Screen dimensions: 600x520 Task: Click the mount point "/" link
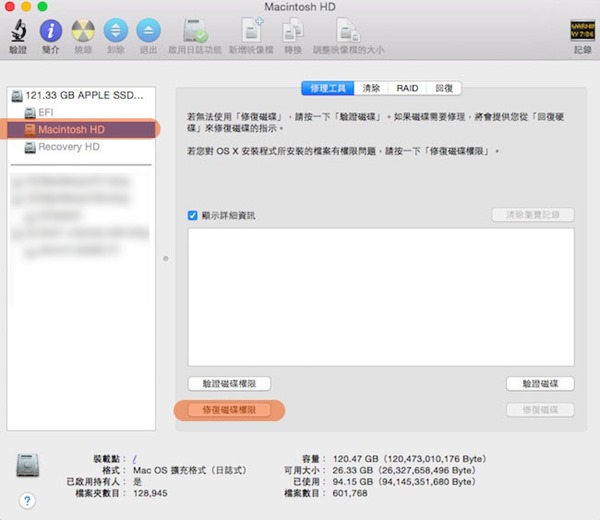135,459
